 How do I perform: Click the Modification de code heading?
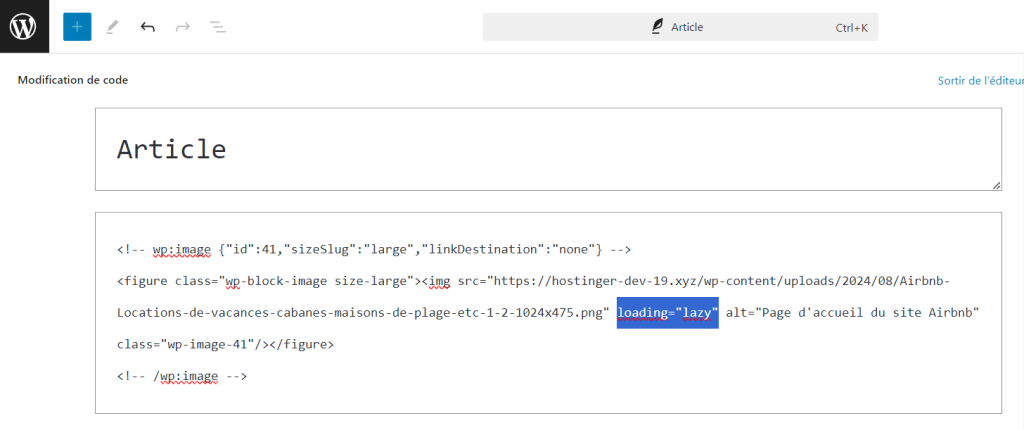pos(73,80)
